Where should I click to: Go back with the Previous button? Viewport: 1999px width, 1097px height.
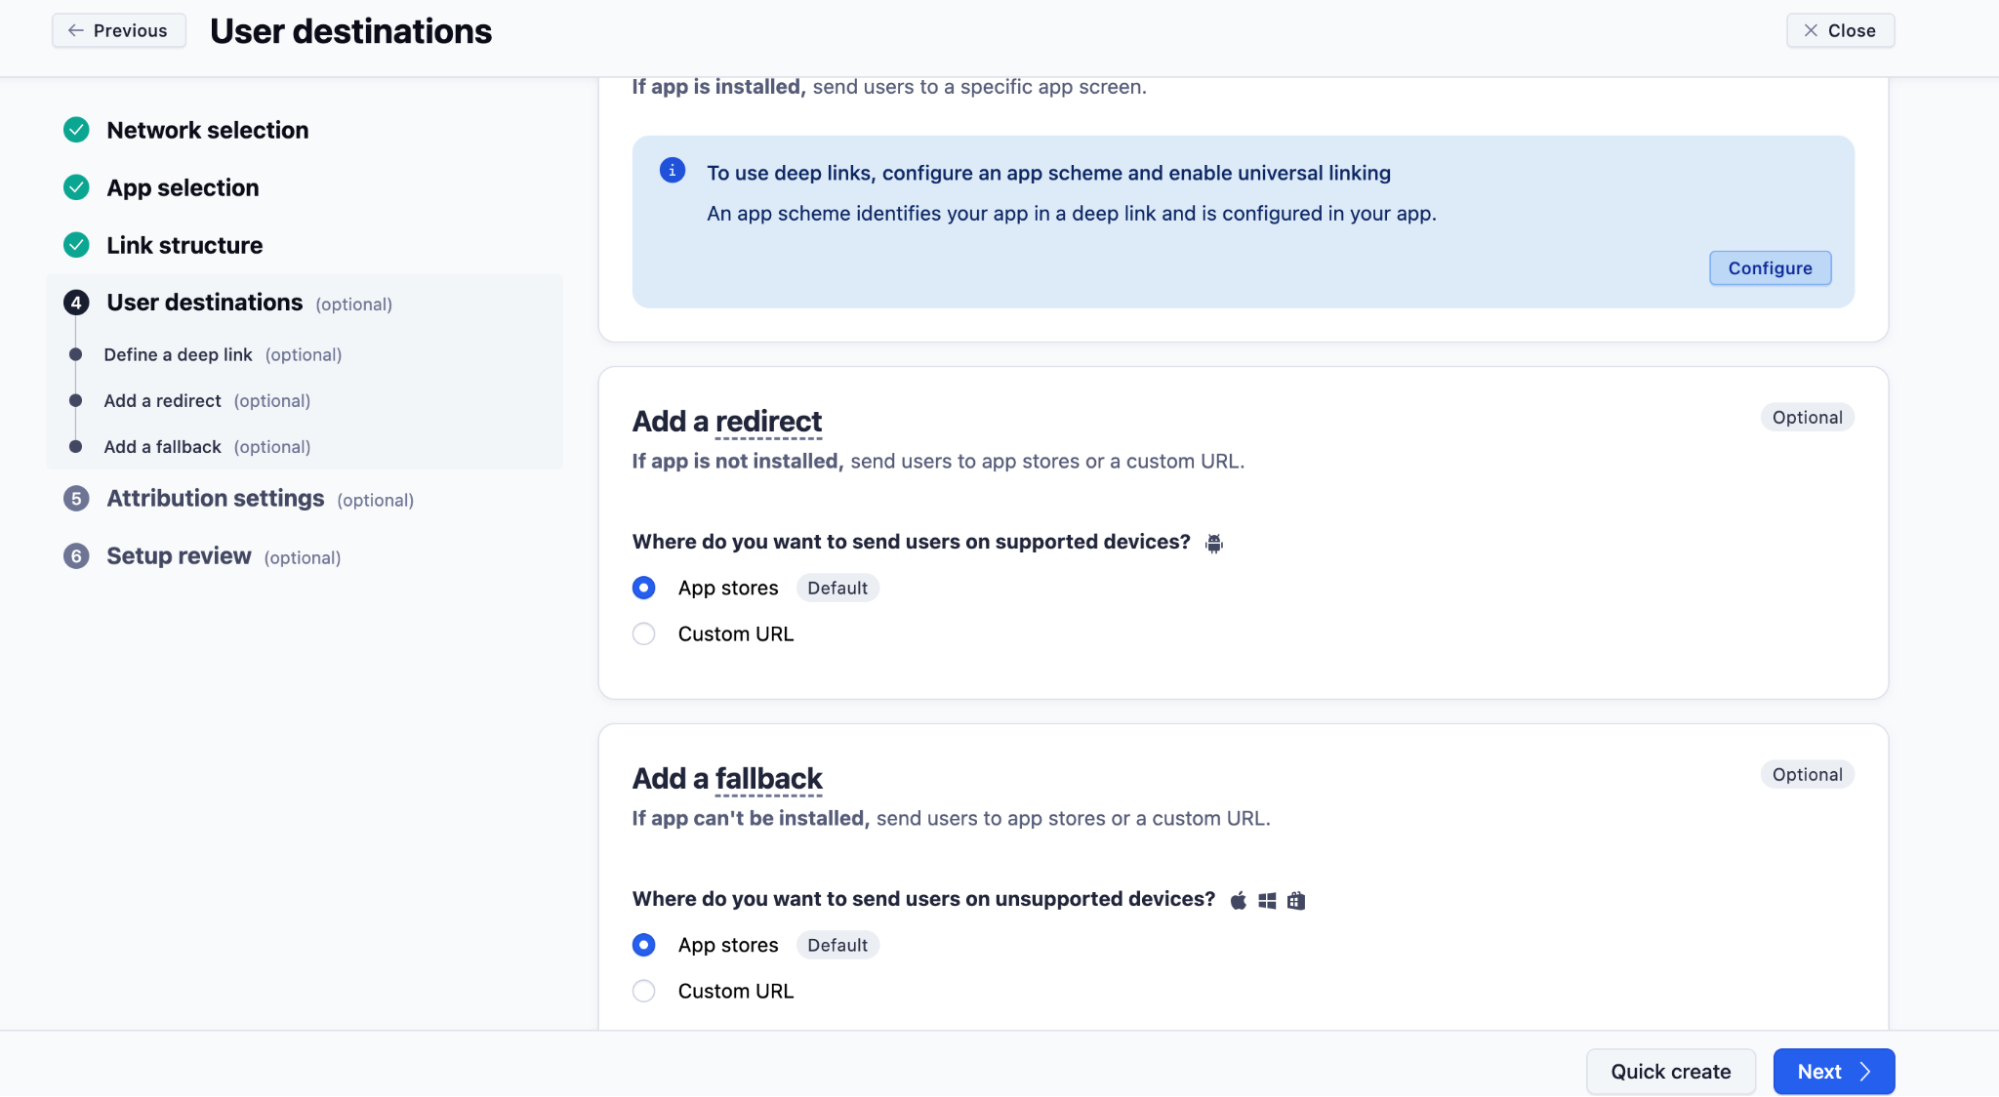[x=118, y=30]
